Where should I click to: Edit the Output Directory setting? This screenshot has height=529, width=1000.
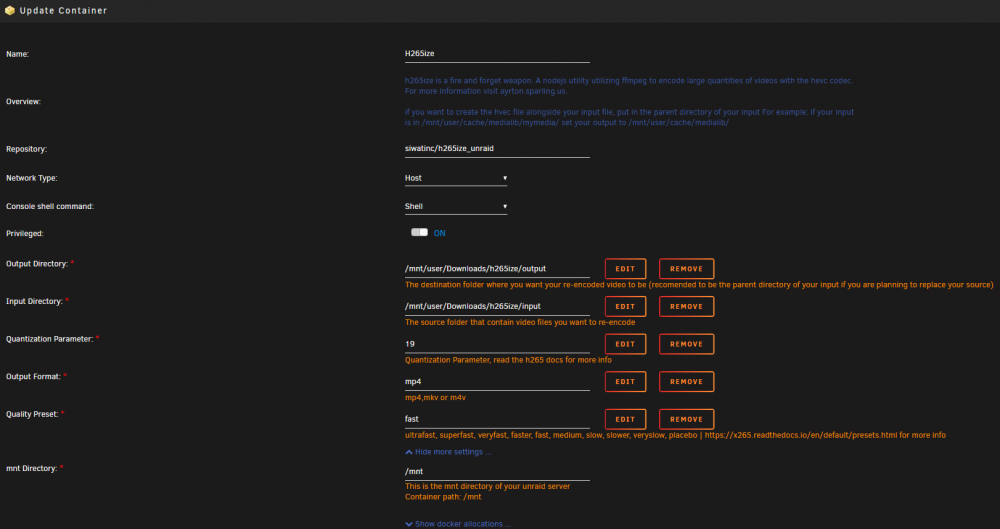(625, 269)
